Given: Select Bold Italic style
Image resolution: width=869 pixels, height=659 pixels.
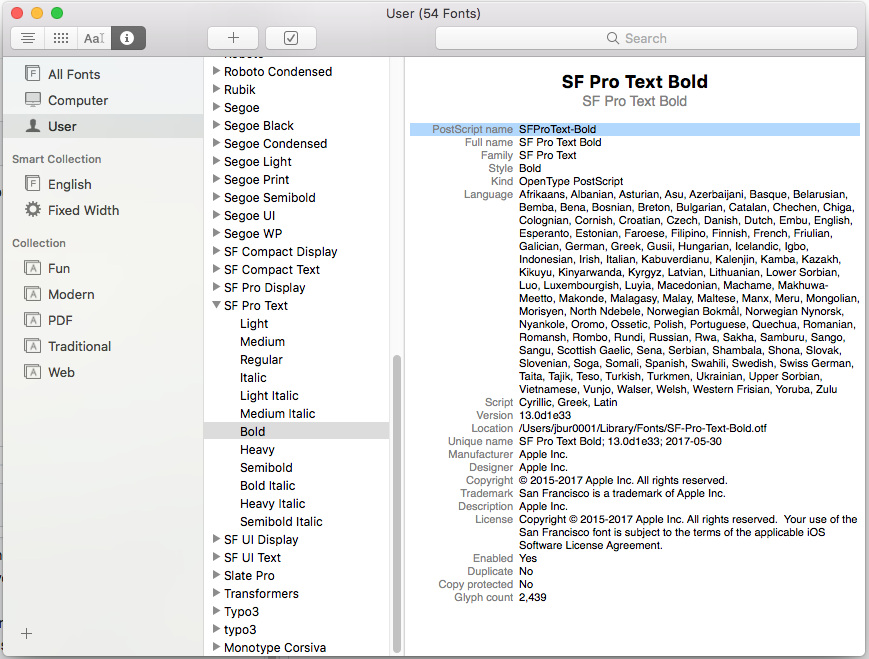Looking at the screenshot, I should tap(267, 486).
